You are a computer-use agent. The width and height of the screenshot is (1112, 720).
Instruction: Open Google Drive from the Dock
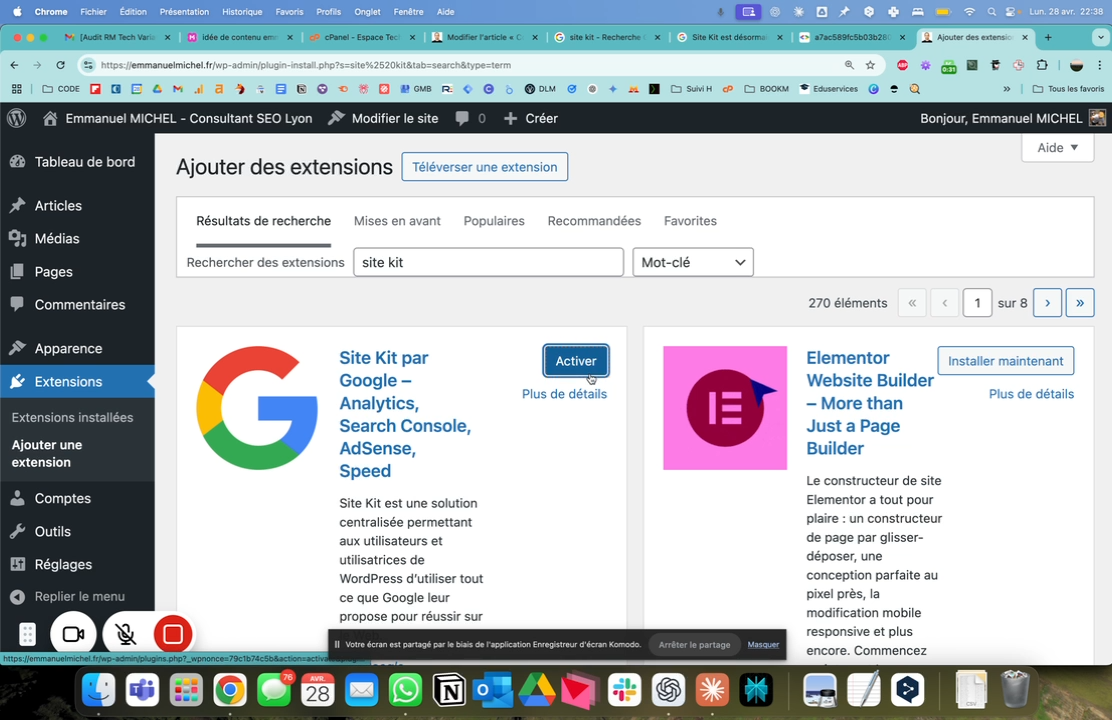537,689
